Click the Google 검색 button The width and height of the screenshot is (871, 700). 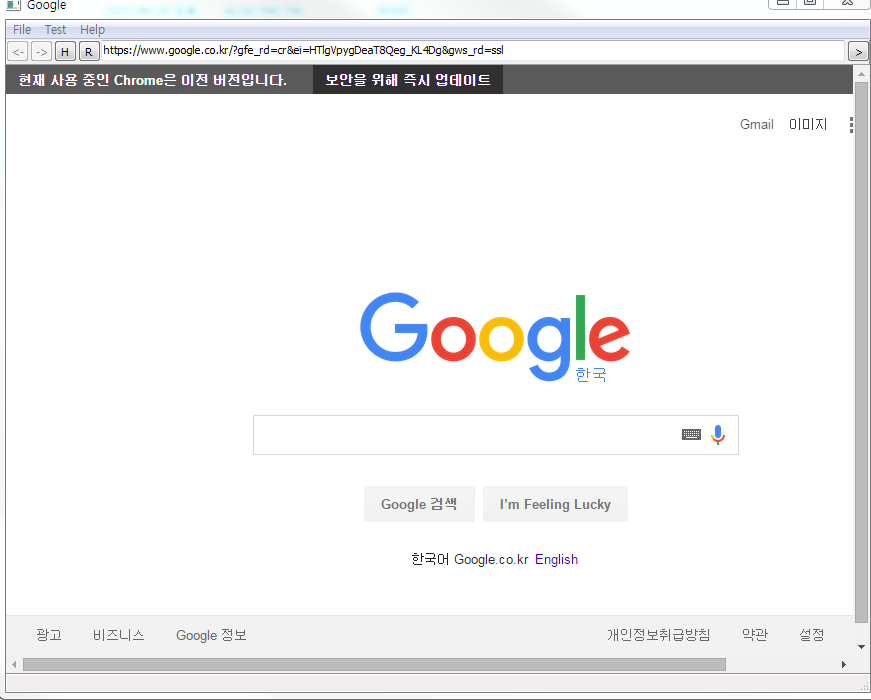click(x=419, y=504)
